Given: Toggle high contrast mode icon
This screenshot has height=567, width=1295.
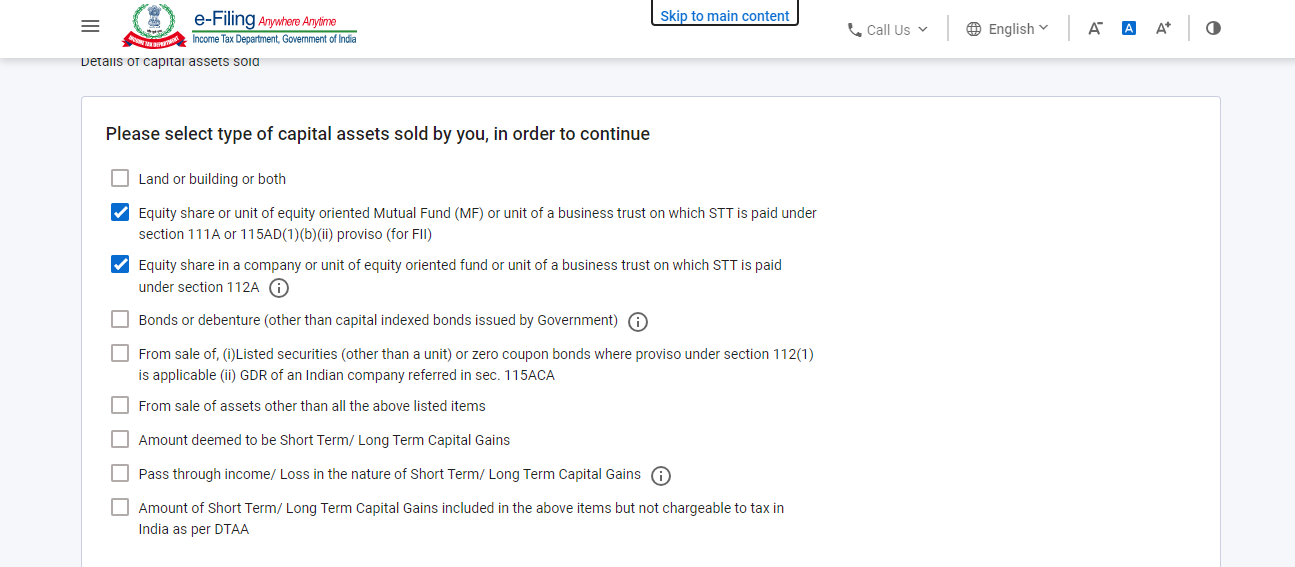Looking at the screenshot, I should pos(1213,28).
